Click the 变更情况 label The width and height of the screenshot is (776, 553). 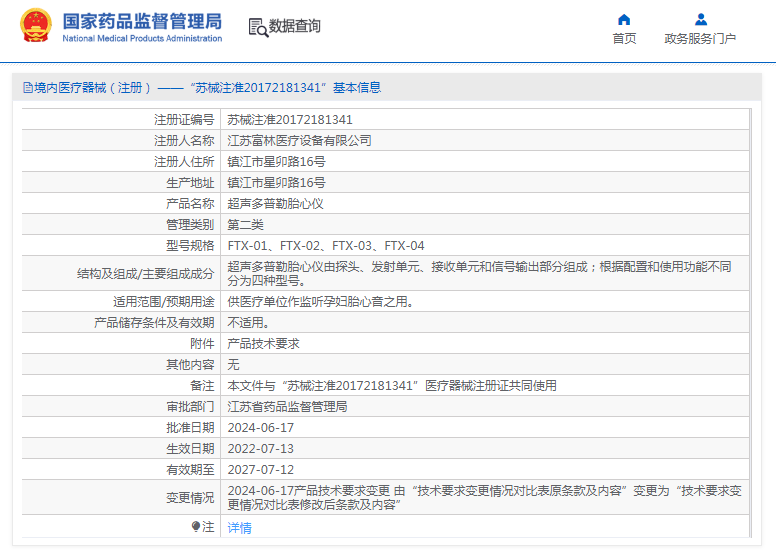pyautogui.click(x=190, y=498)
